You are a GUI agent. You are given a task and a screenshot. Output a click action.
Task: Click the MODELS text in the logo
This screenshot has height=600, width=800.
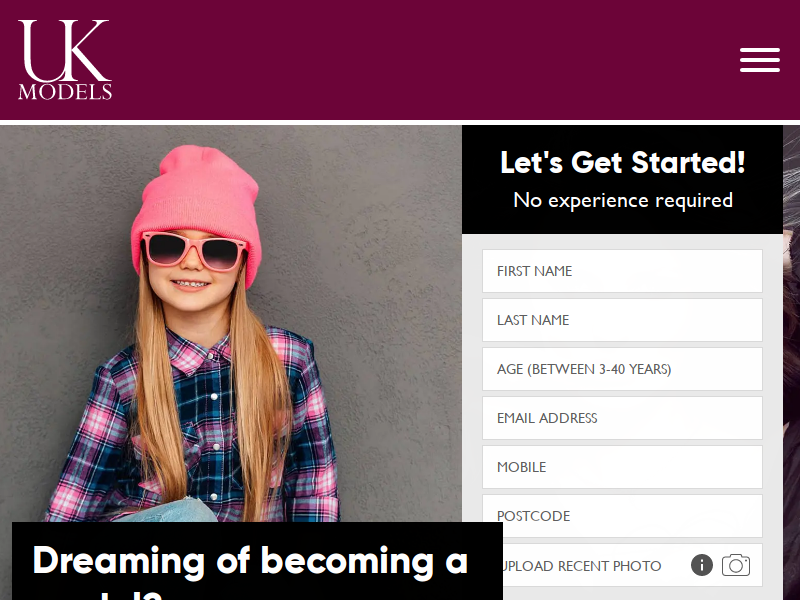click(x=65, y=92)
